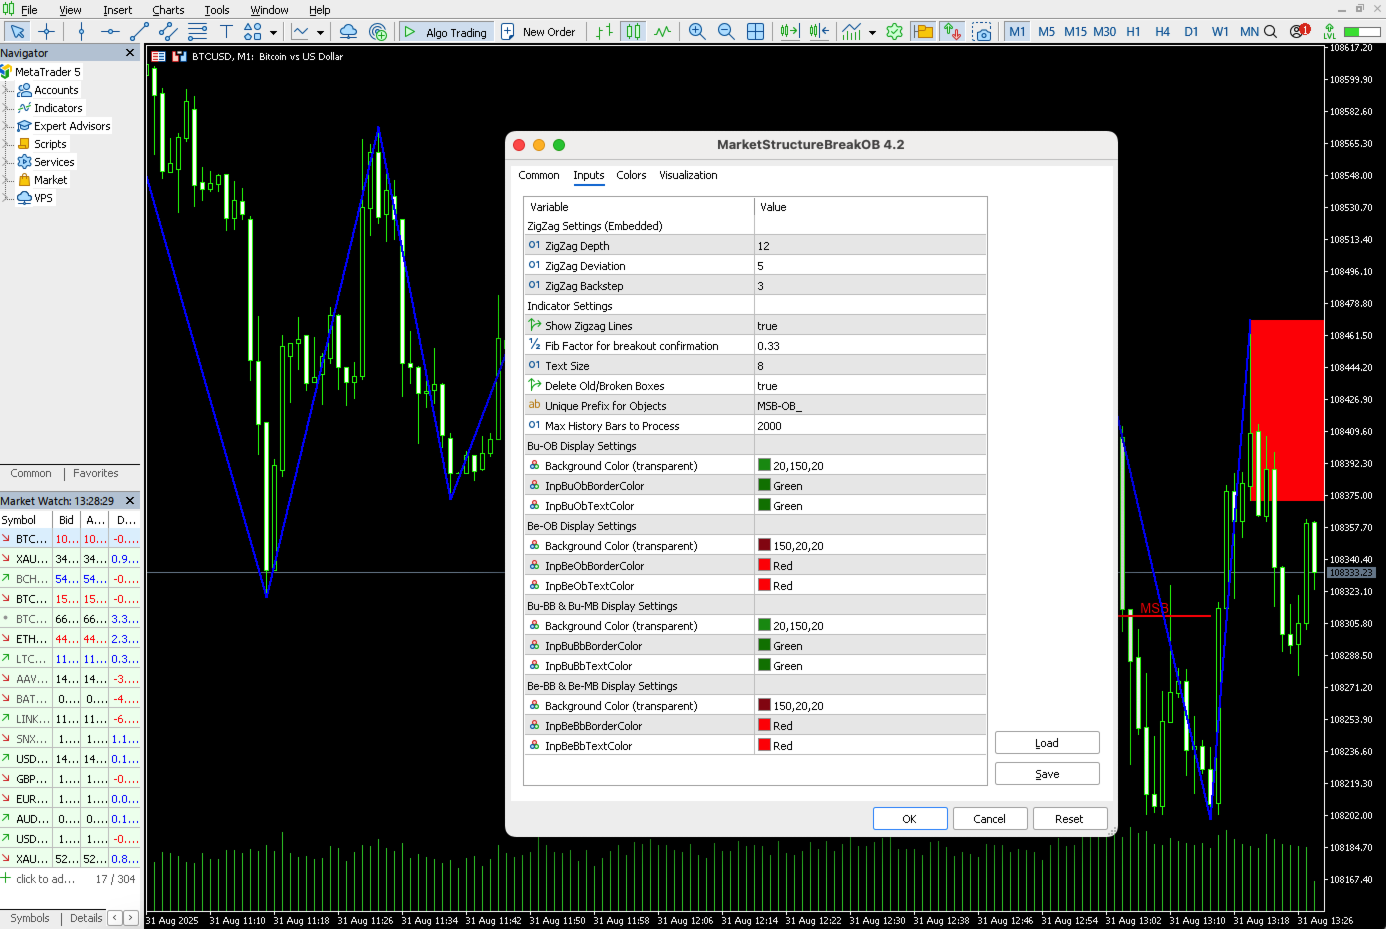Screen dimensions: 1386x929
Task: Open the cloud VPS toolbar icon
Action: 348,32
